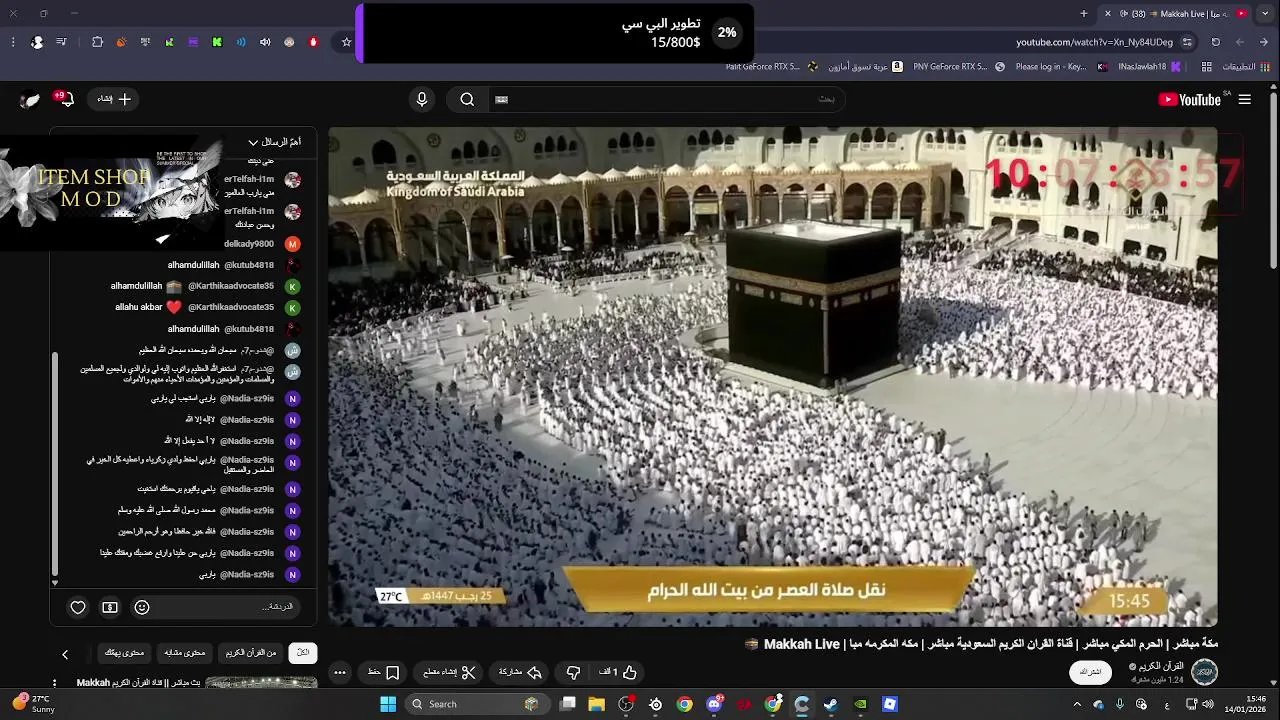Image resolution: width=1280 pixels, height=720 pixels.
Task: Open the suggested Makkah video thumbnail
Action: [x=261, y=683]
